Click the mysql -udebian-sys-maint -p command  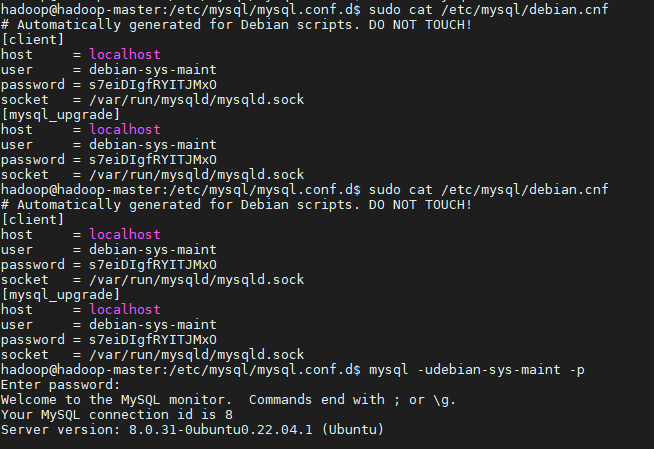pos(477,370)
